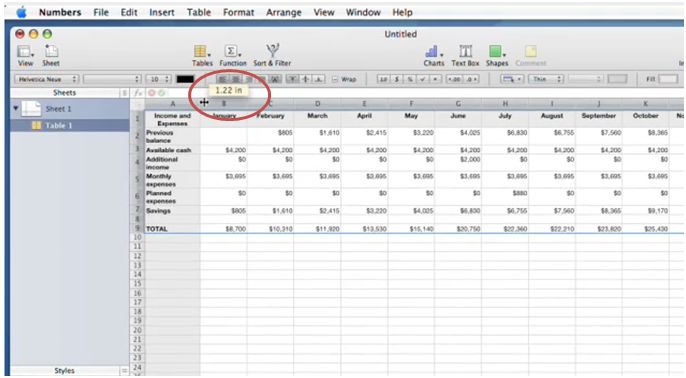Open more cell formats dropdown
The width and height of the screenshot is (686, 378).
(436, 79)
